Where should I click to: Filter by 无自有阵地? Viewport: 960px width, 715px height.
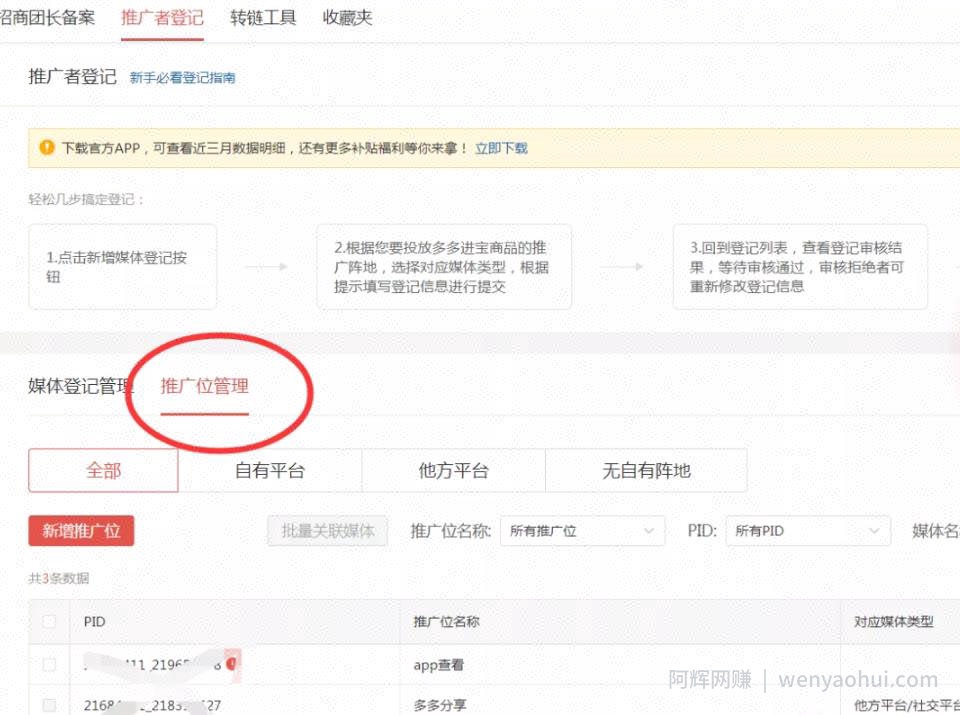click(646, 470)
